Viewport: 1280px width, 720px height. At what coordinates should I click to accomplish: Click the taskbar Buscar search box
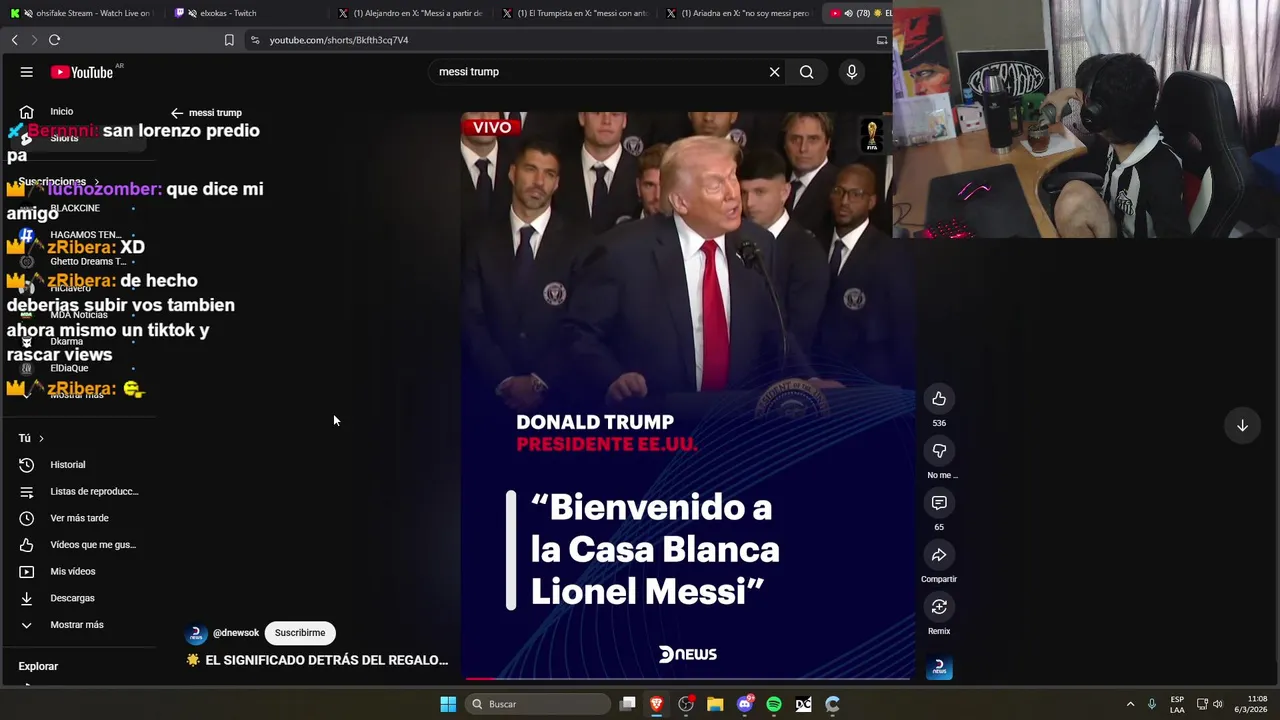(x=538, y=704)
